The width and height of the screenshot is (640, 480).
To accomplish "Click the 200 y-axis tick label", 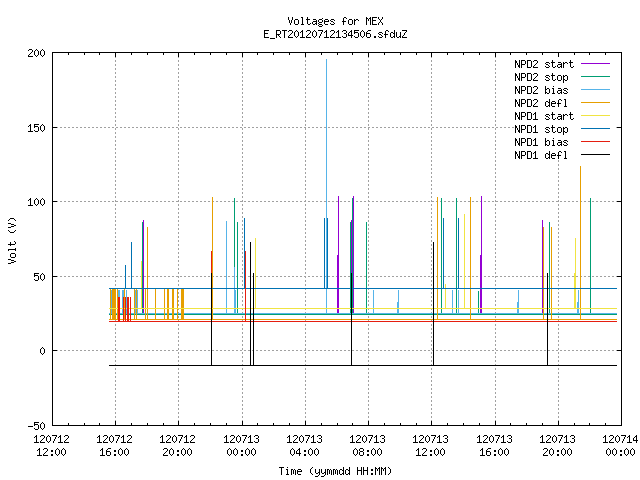I will [x=36, y=53].
